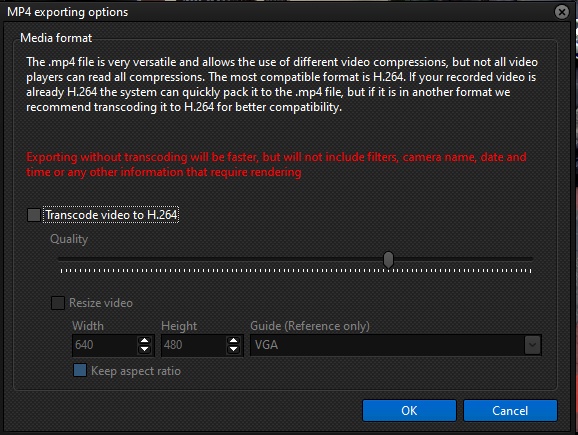Open the Guide dropdown arrow
Viewport: 578px width, 435px height.
pyautogui.click(x=532, y=345)
